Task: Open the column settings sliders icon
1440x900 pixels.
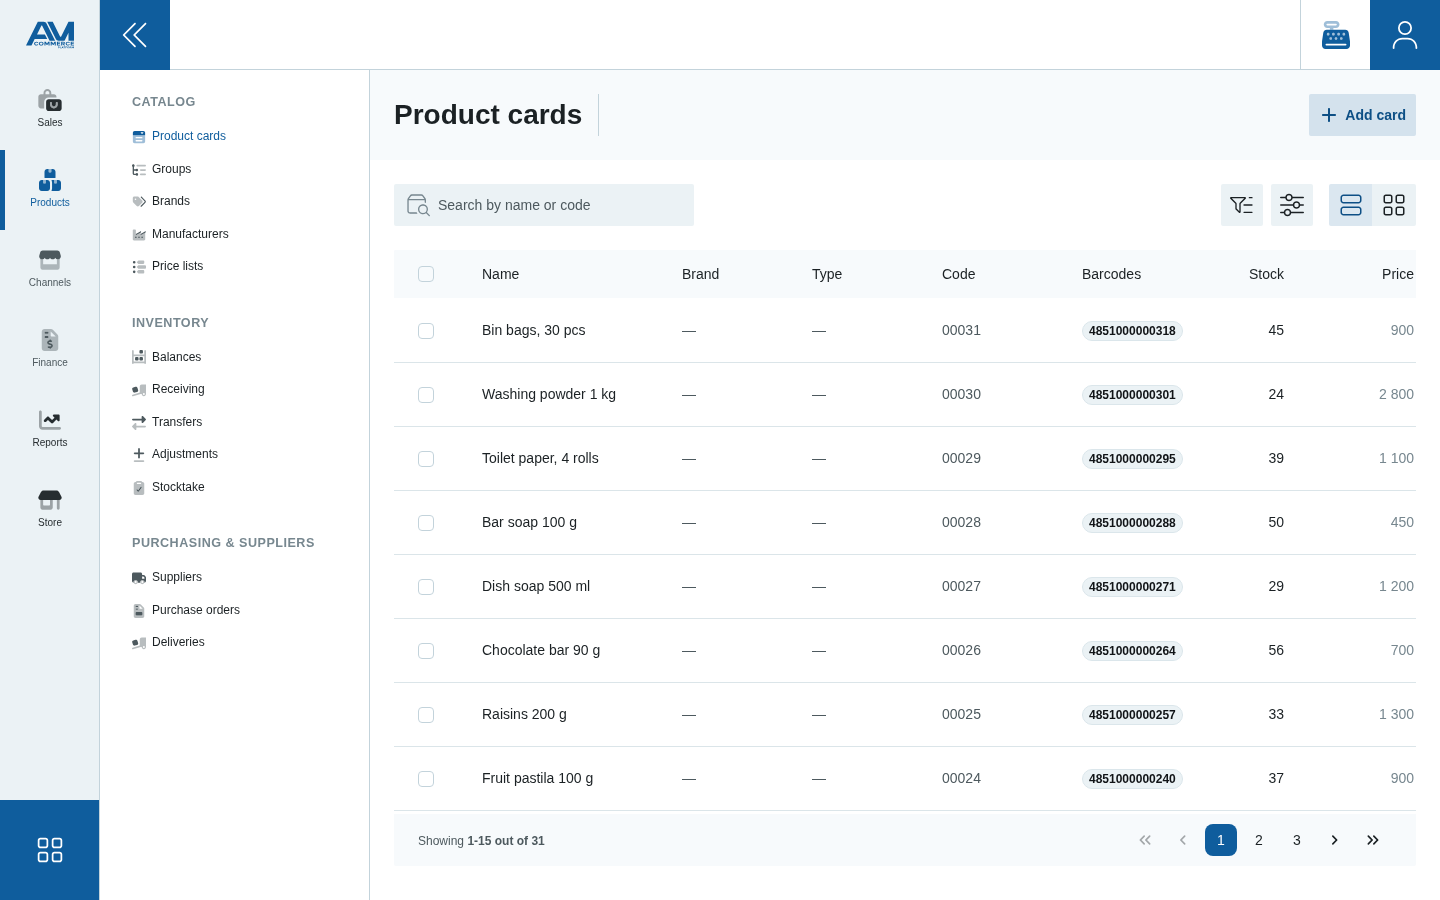Action: (x=1292, y=205)
